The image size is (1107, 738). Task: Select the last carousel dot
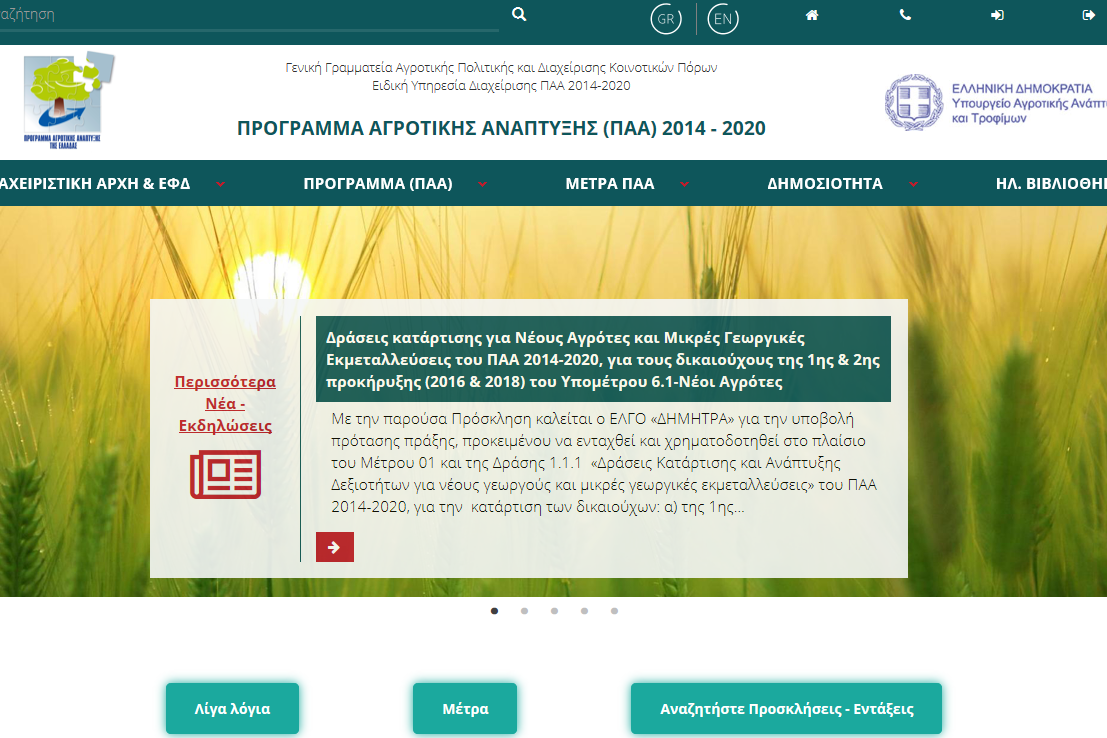coord(614,610)
